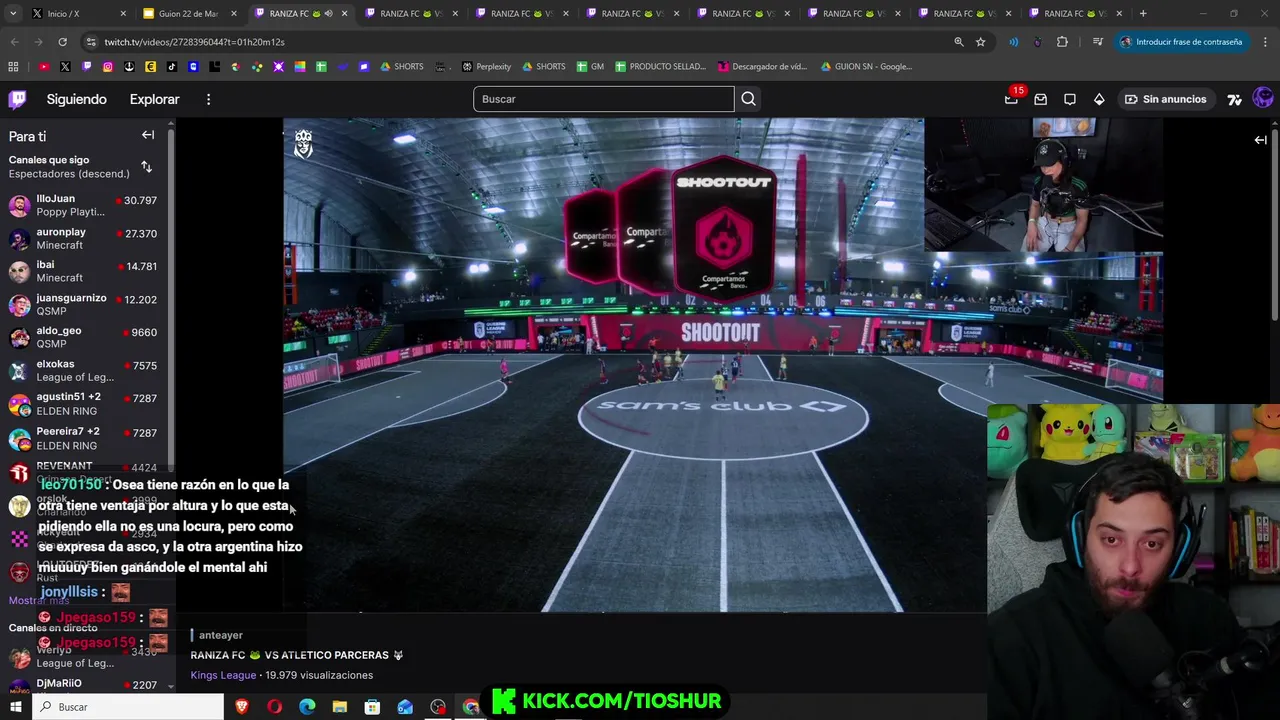The height and width of the screenshot is (720, 1280).
Task: Launch Brave from the taskbar
Action: click(x=241, y=707)
